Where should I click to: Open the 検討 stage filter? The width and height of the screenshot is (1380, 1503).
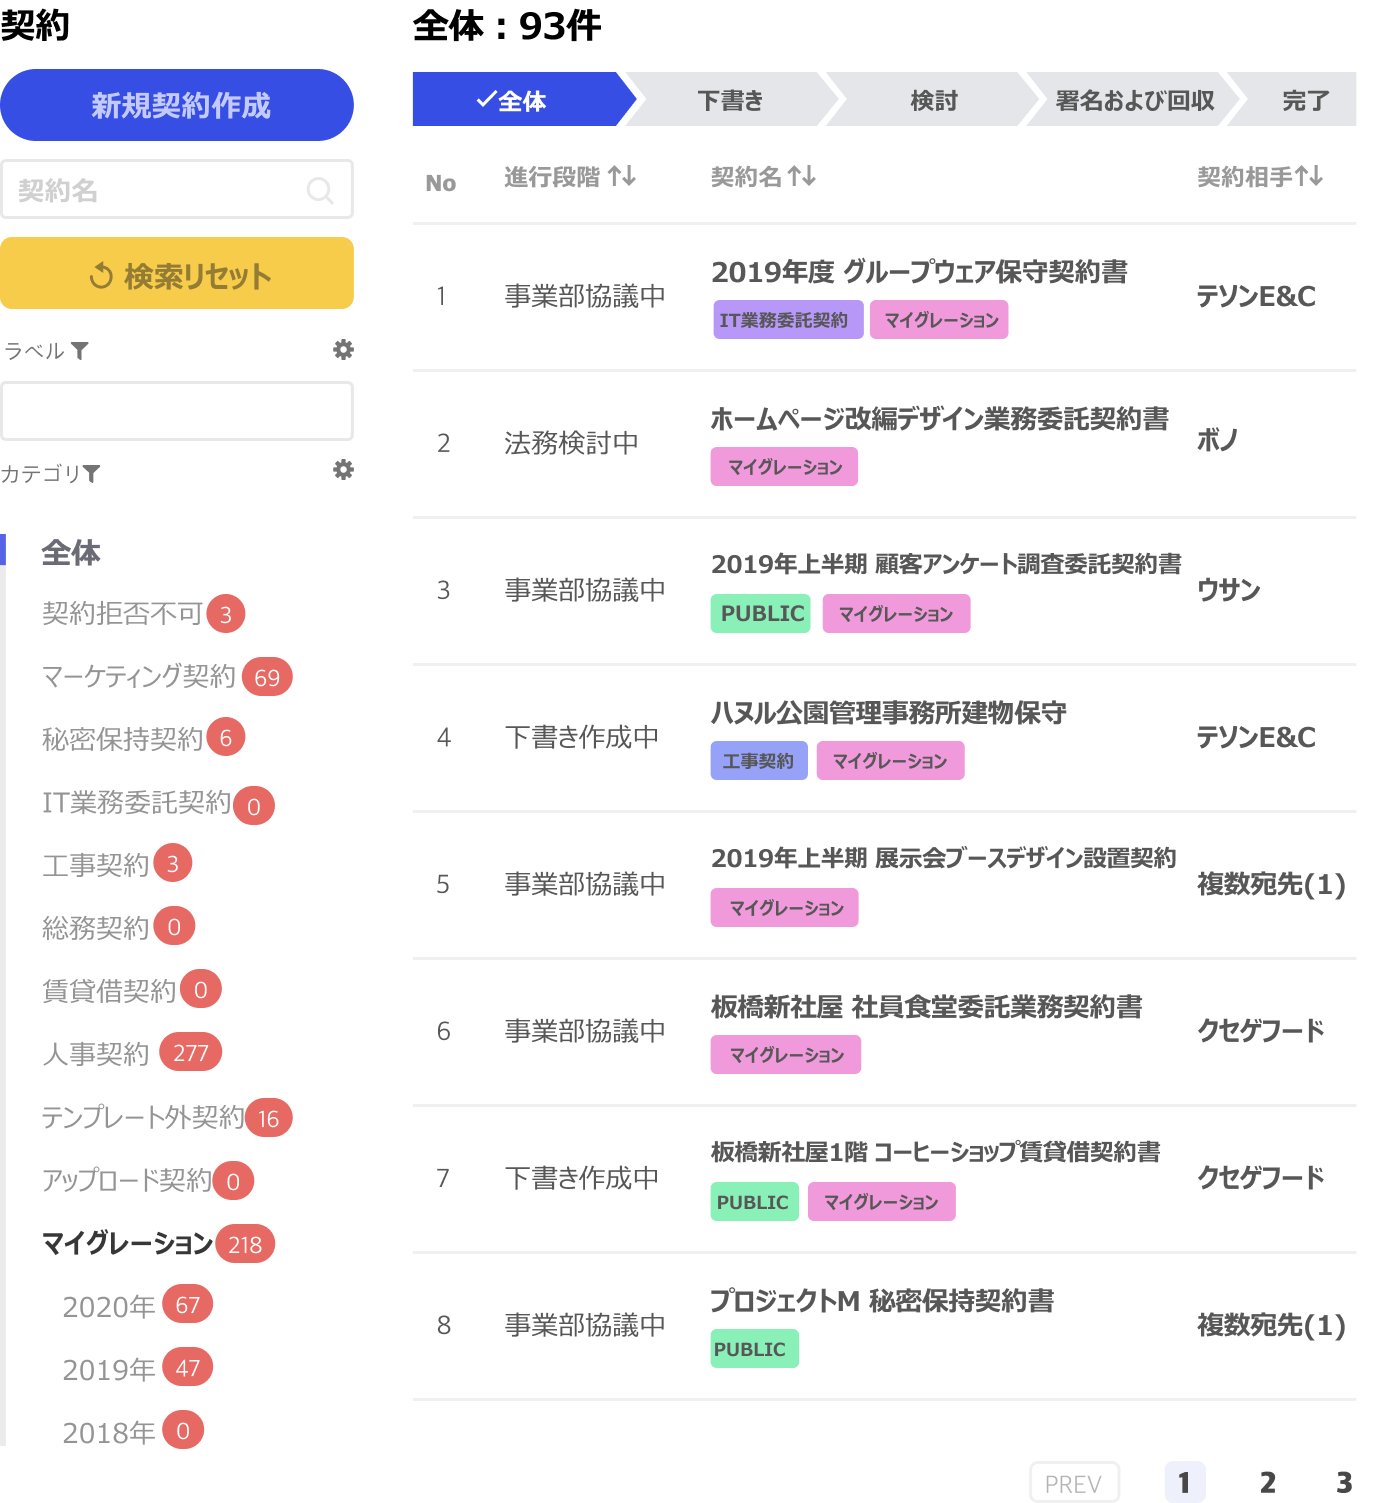point(933,100)
